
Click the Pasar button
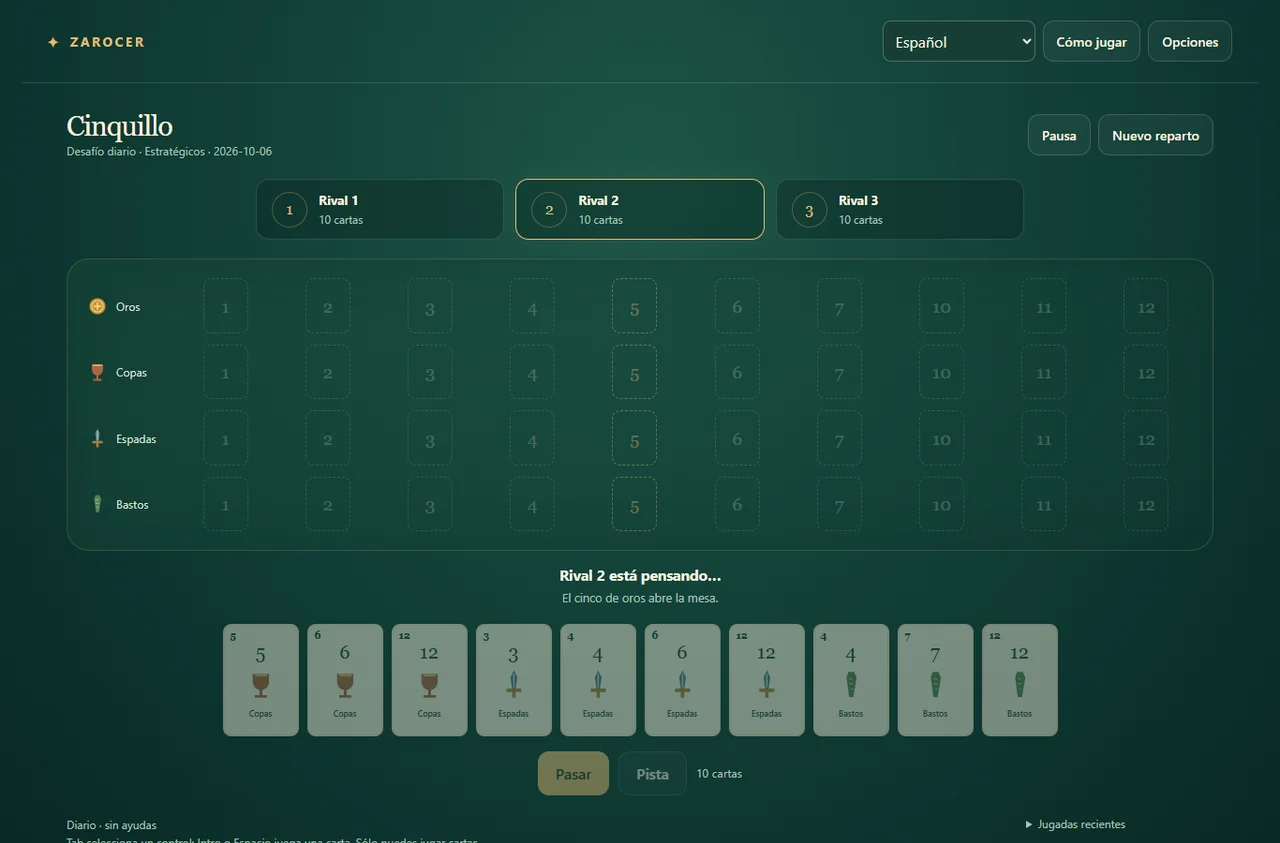click(573, 773)
